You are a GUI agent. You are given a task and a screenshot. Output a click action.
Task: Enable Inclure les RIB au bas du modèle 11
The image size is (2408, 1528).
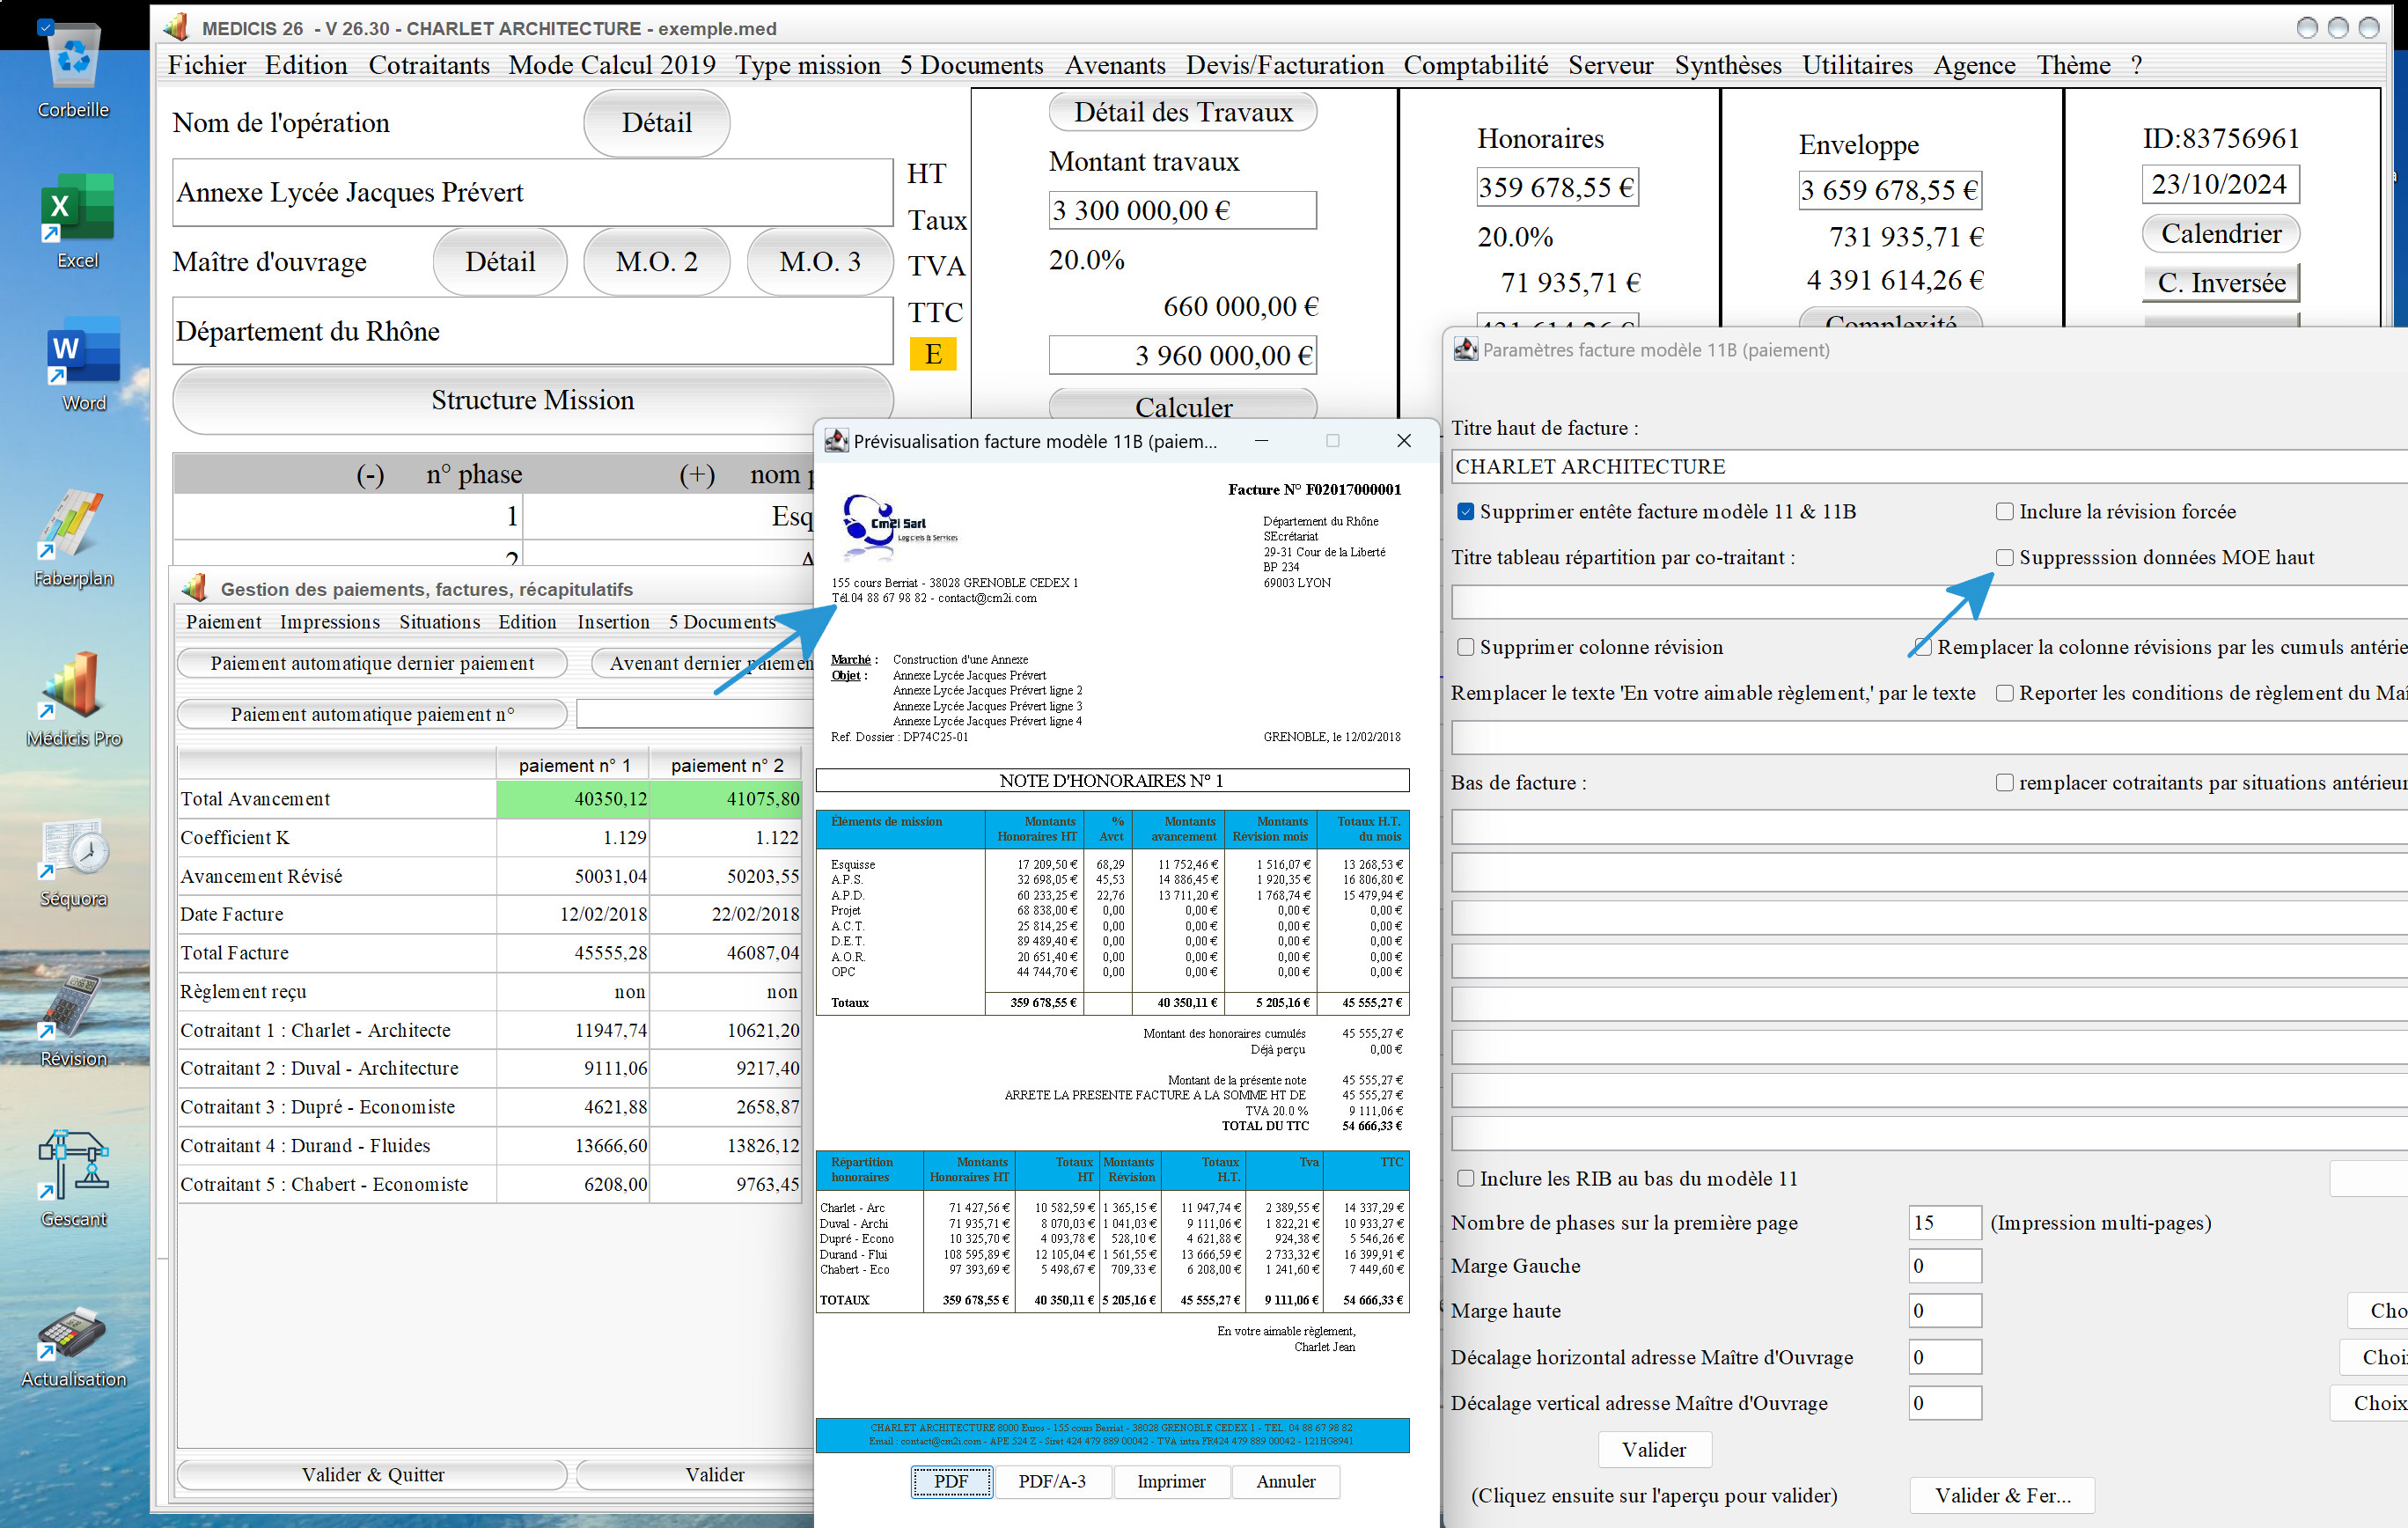click(1466, 1178)
